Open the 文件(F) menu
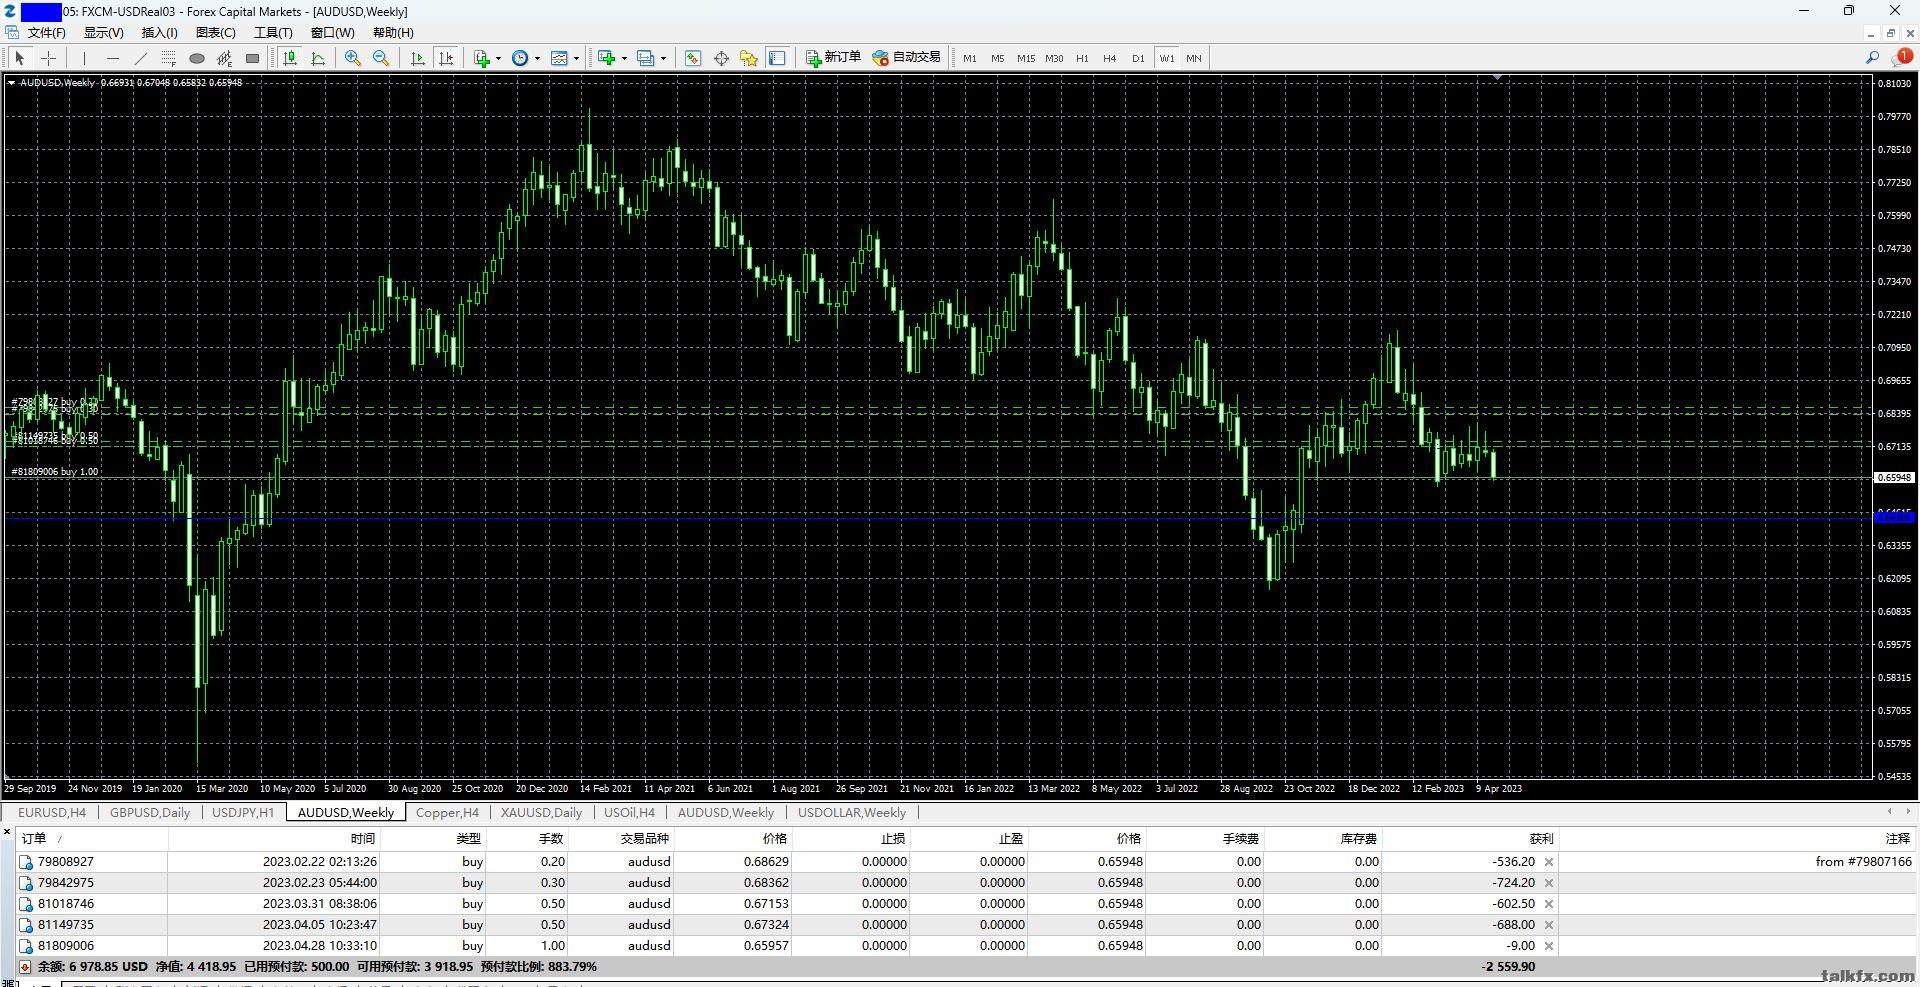This screenshot has height=987, width=1920. (47, 32)
